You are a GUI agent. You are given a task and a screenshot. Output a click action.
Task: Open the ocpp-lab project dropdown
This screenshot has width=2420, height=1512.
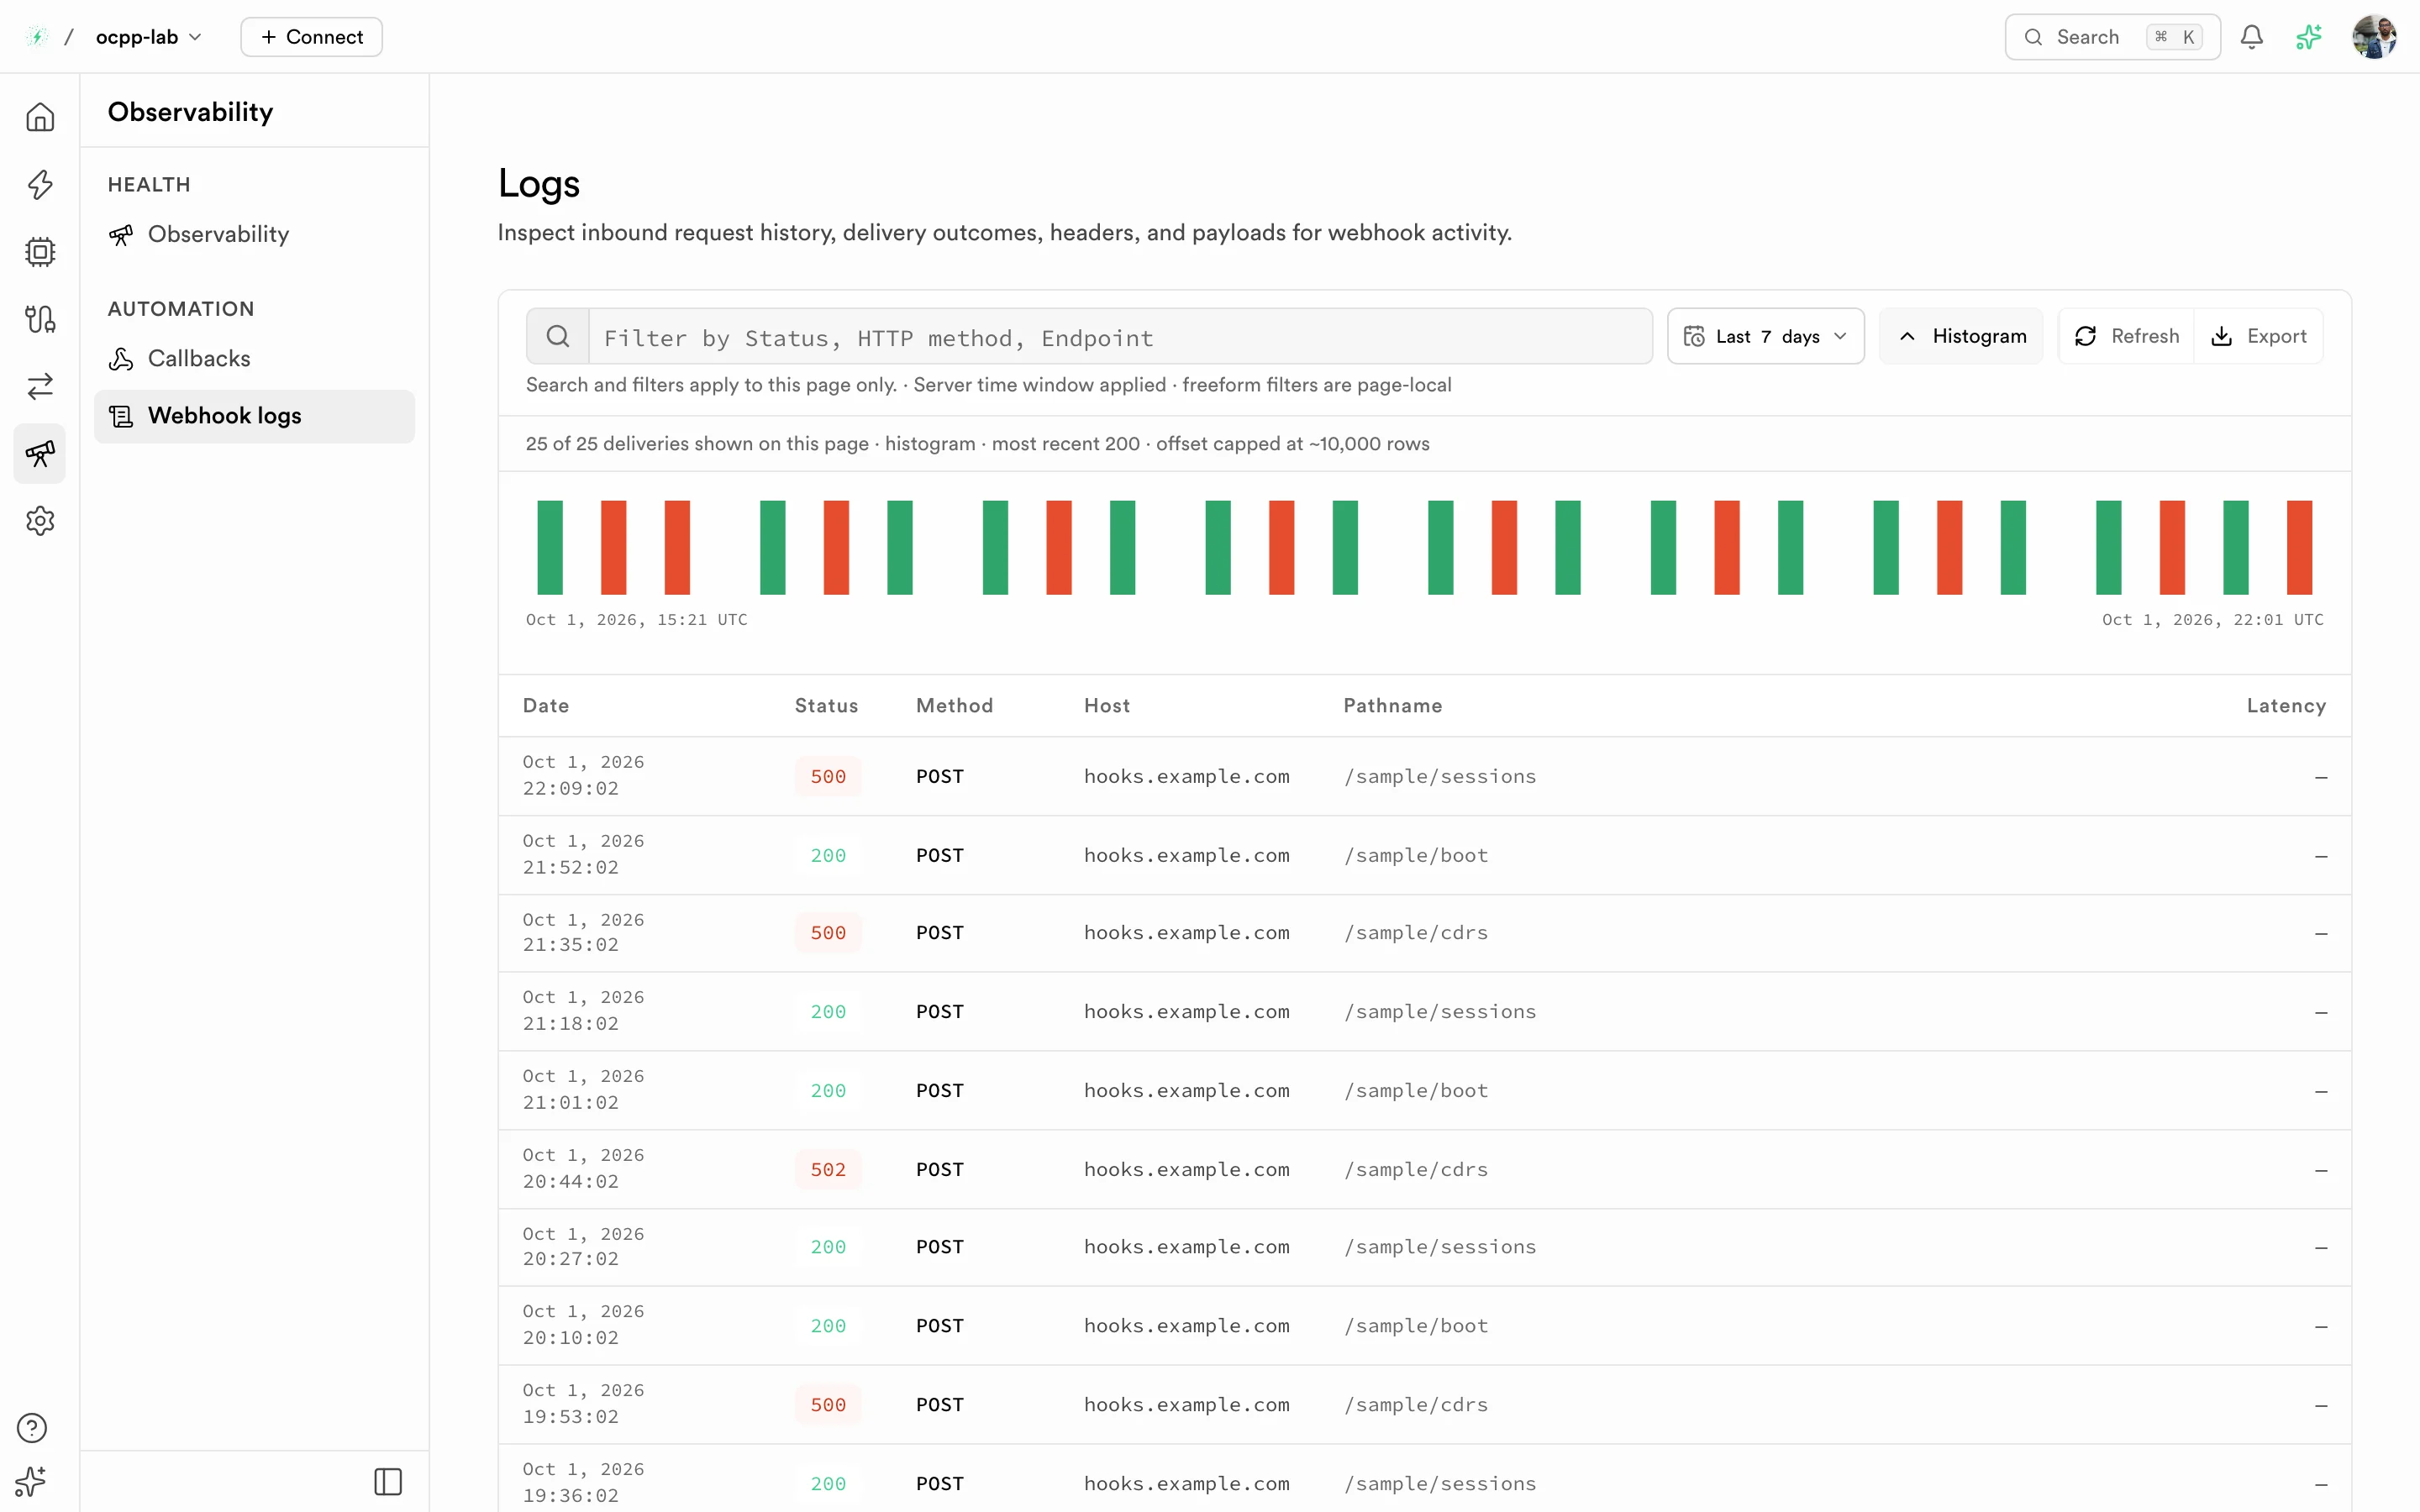click(x=149, y=37)
